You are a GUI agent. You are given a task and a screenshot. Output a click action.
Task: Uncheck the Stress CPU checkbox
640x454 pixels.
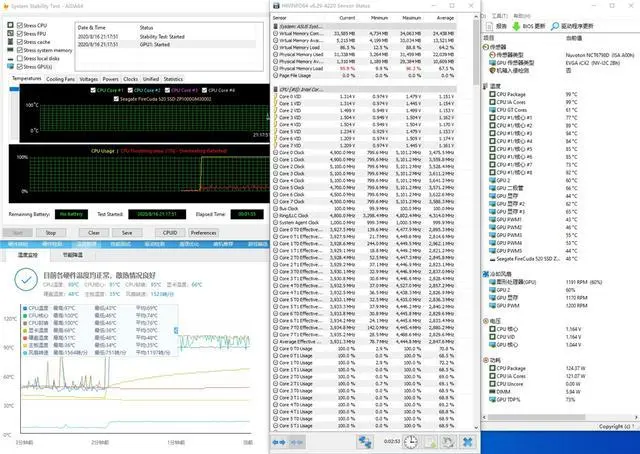pyautogui.click(x=20, y=25)
